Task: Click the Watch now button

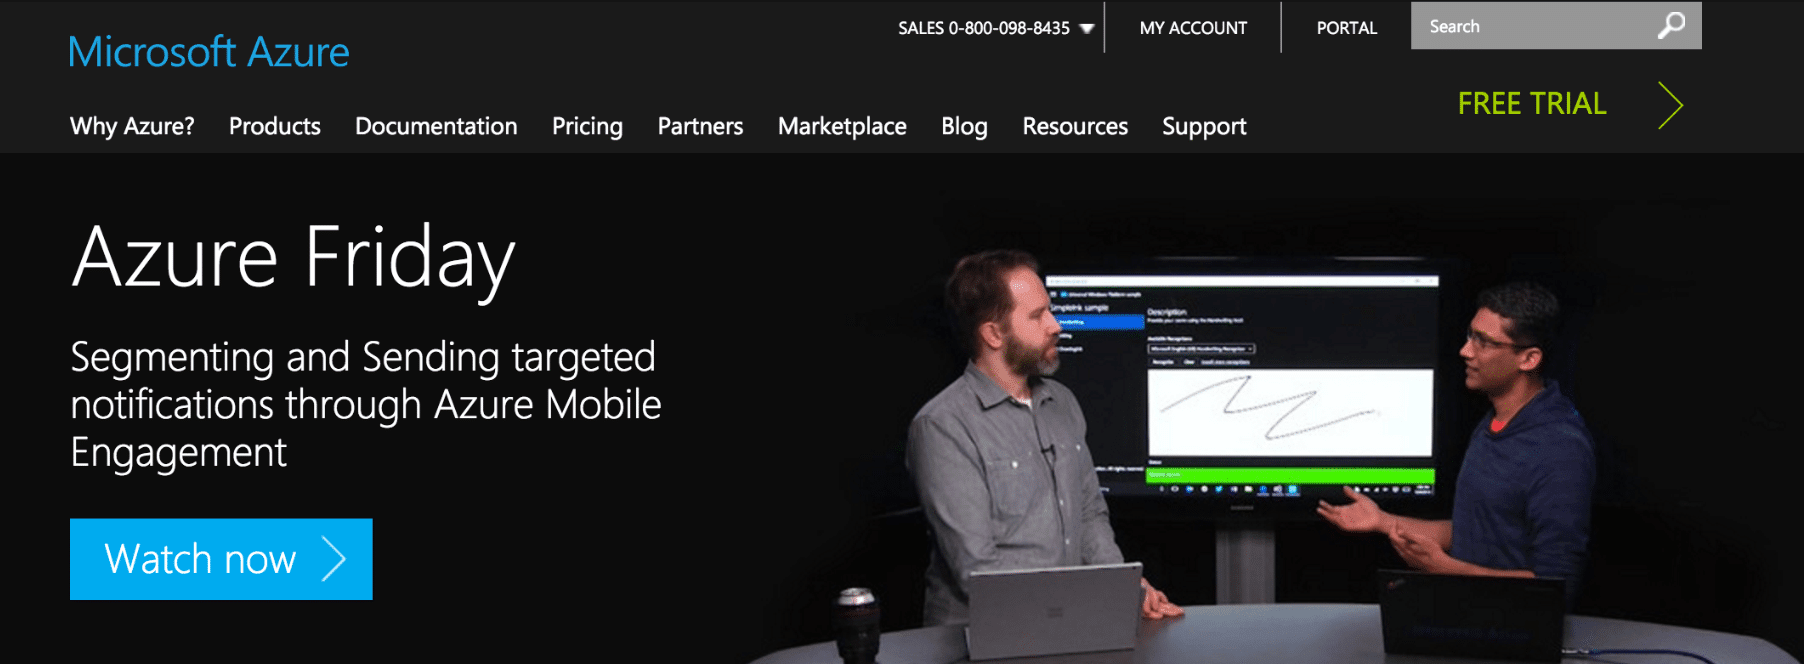Action: coord(221,559)
